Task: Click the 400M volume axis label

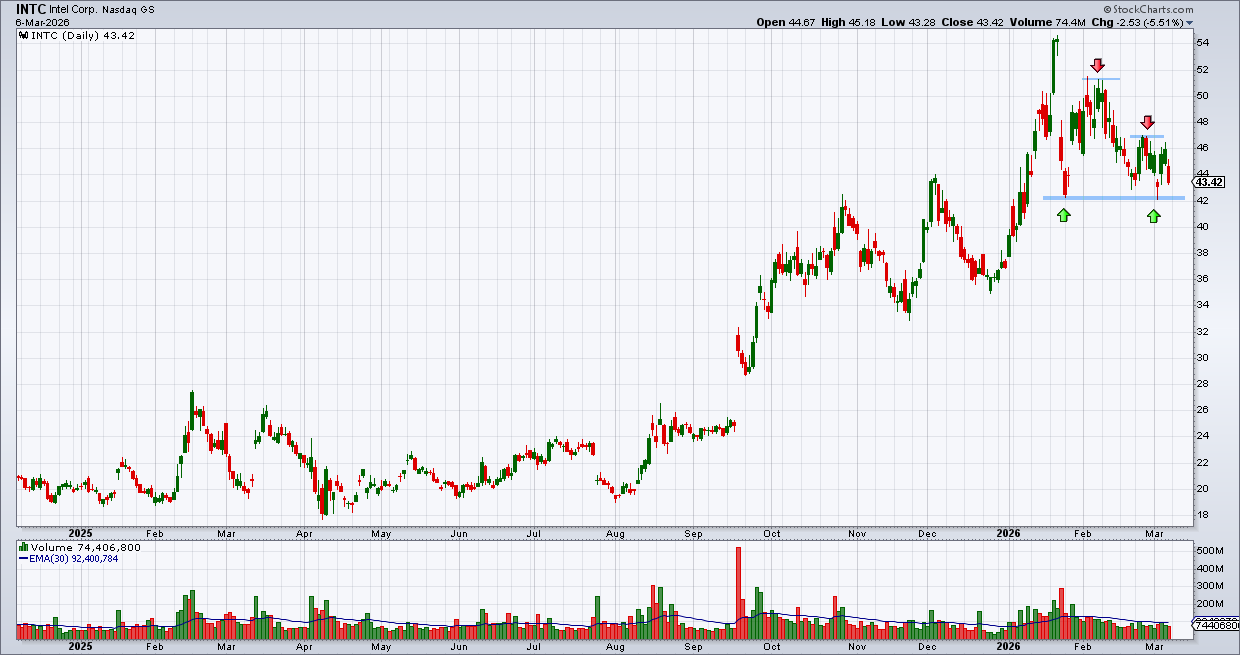Action: pos(1209,569)
